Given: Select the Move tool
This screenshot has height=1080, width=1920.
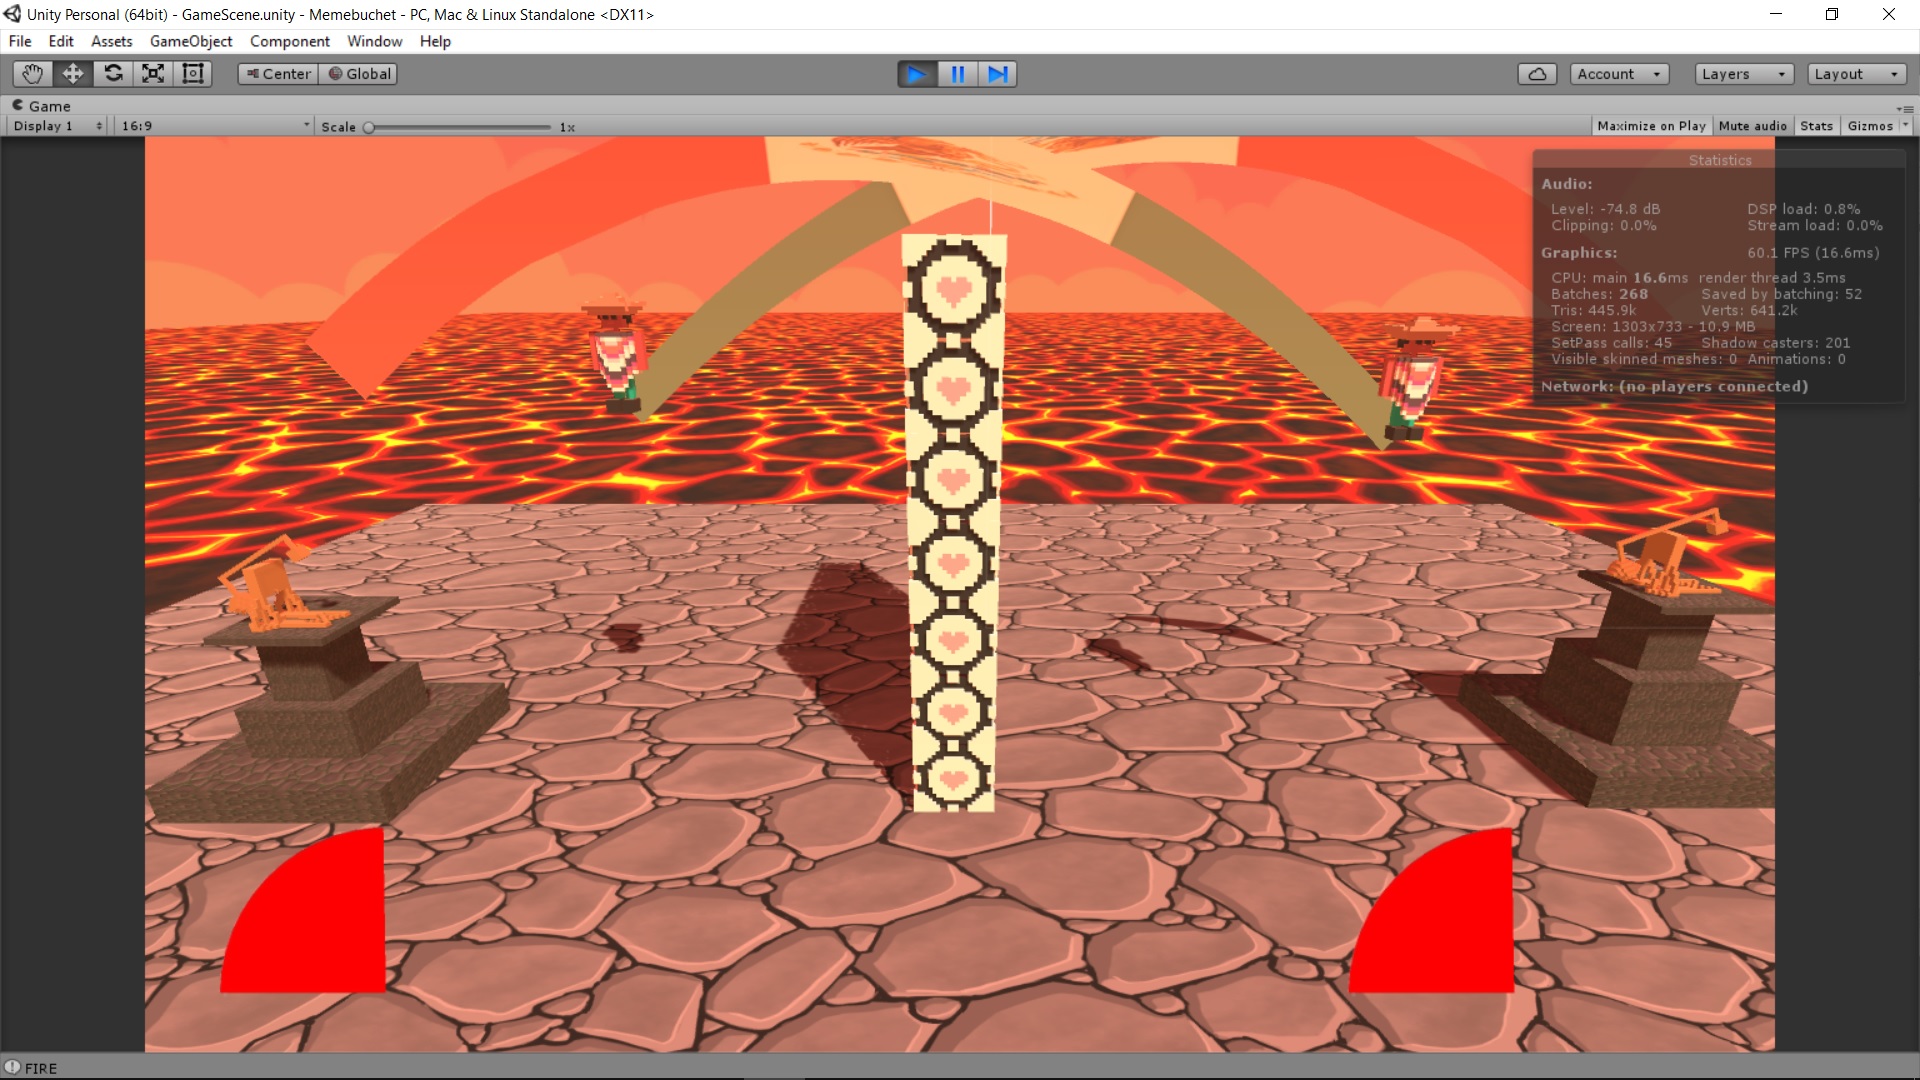Looking at the screenshot, I should [73, 74].
